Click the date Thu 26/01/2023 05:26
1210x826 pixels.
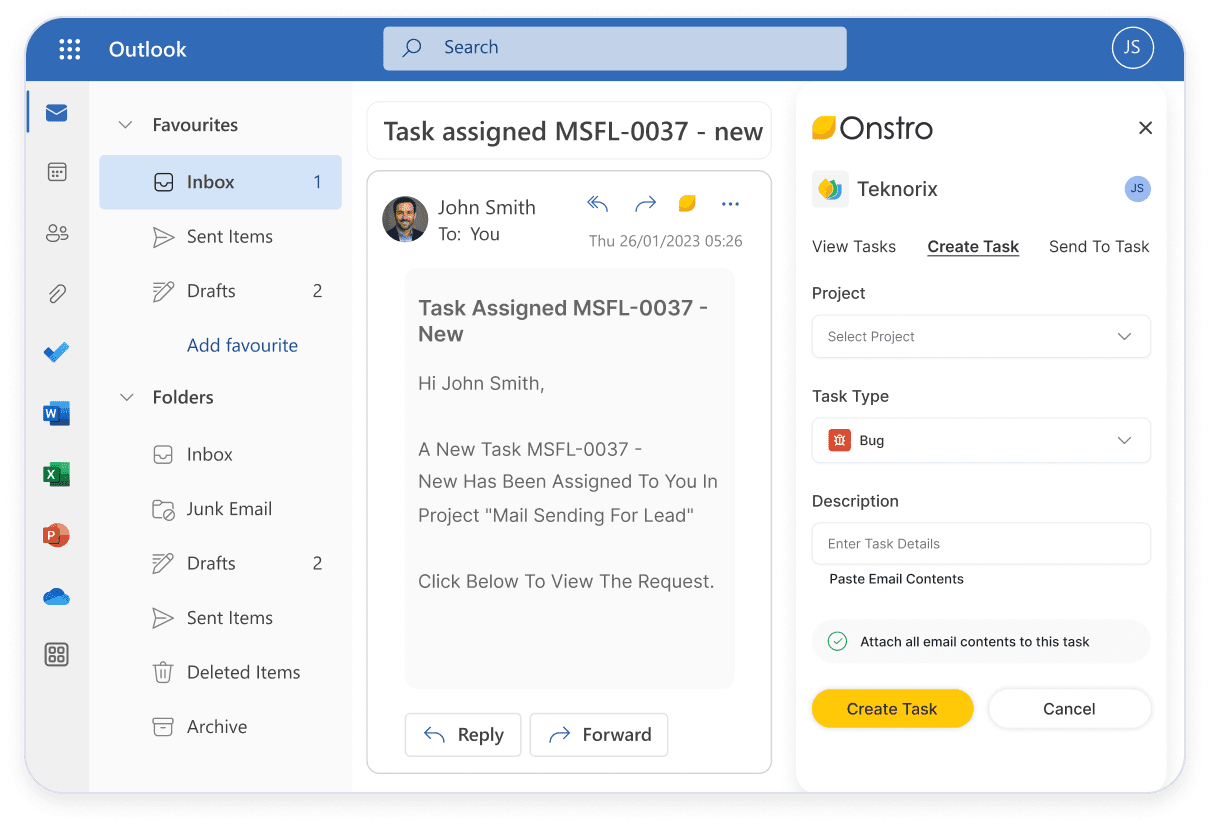tap(665, 241)
